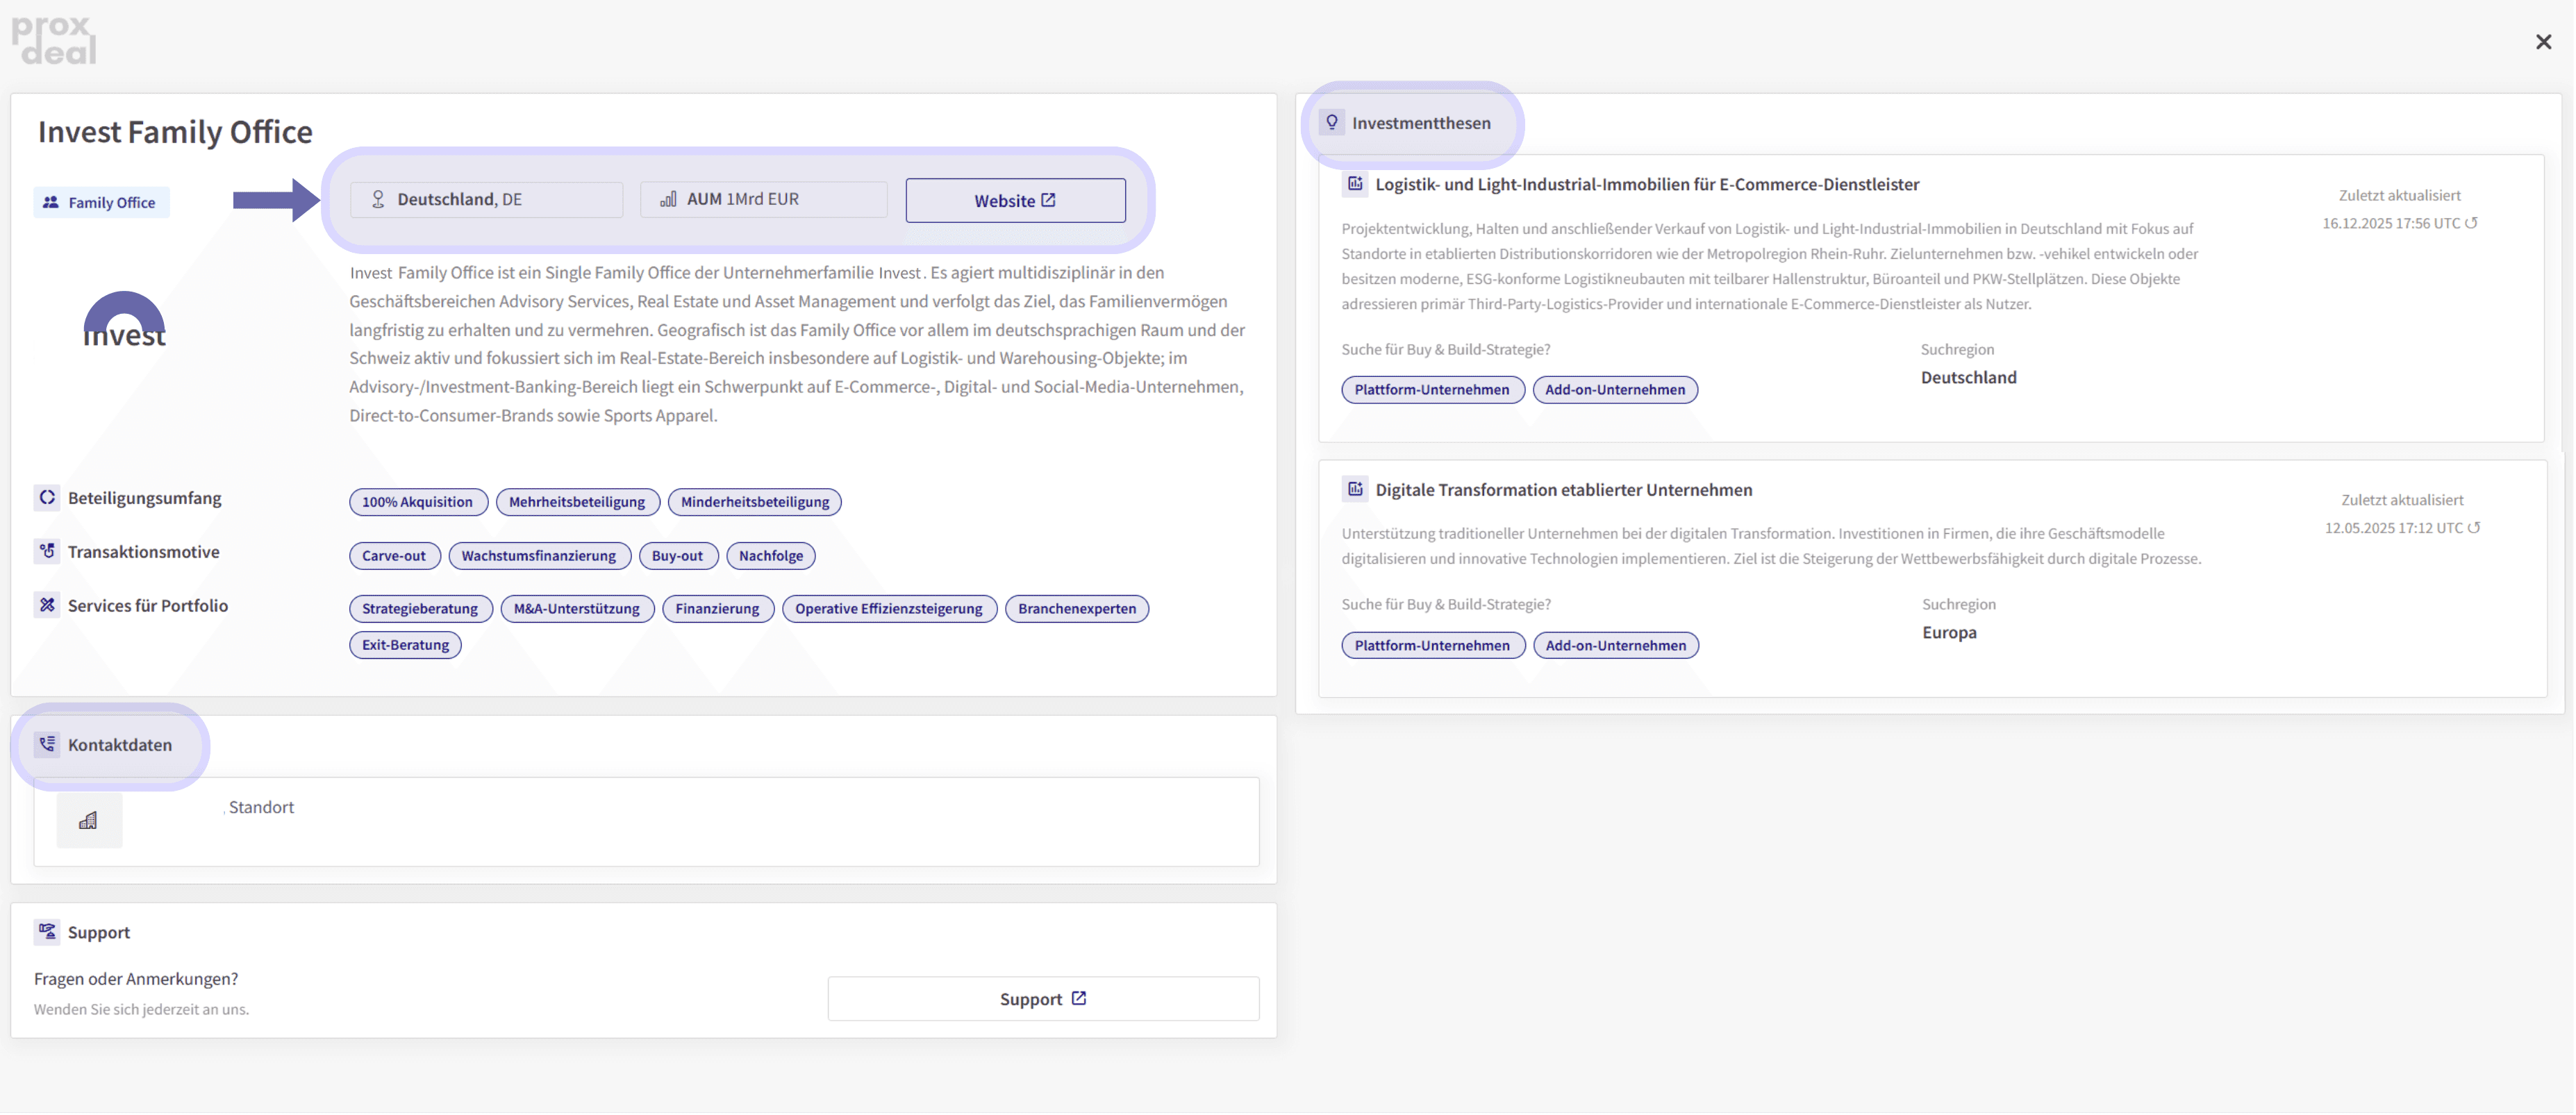Select the M&A-Unterstützung chip
Screen dimensions: 2576x1115
coord(577,609)
